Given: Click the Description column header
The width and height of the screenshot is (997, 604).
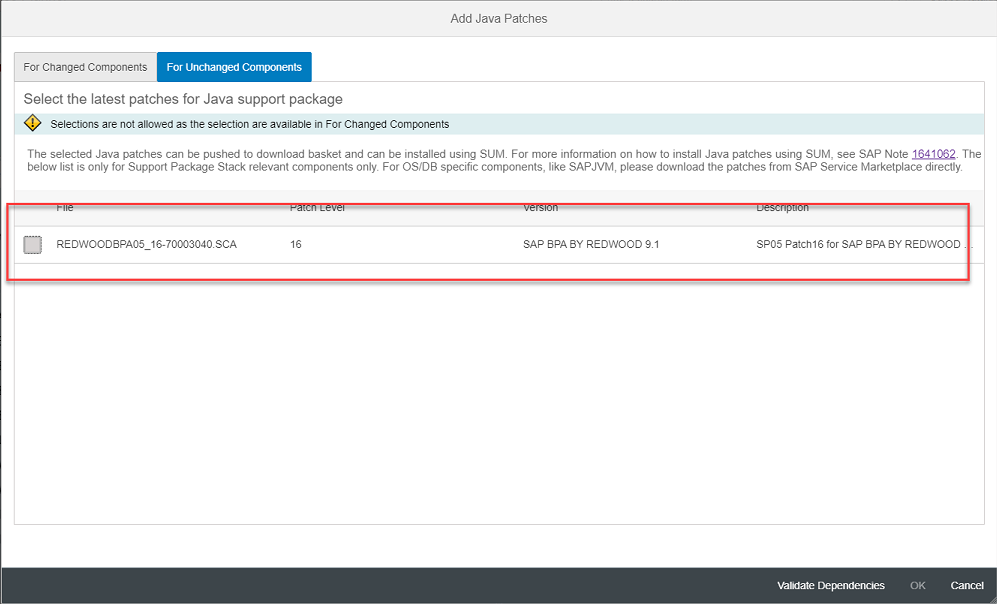Looking at the screenshot, I should tap(782, 208).
